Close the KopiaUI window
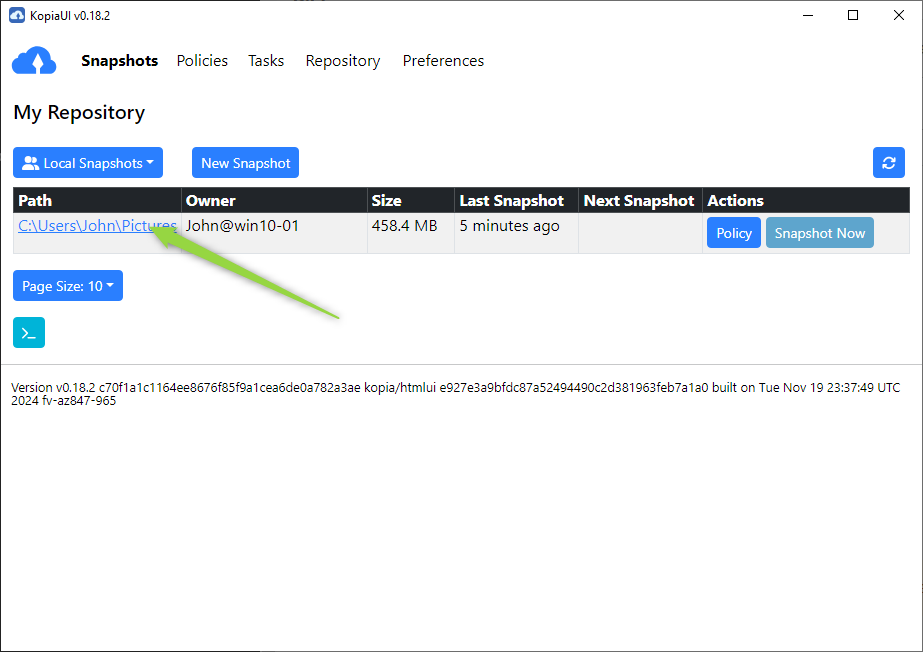 tap(898, 15)
